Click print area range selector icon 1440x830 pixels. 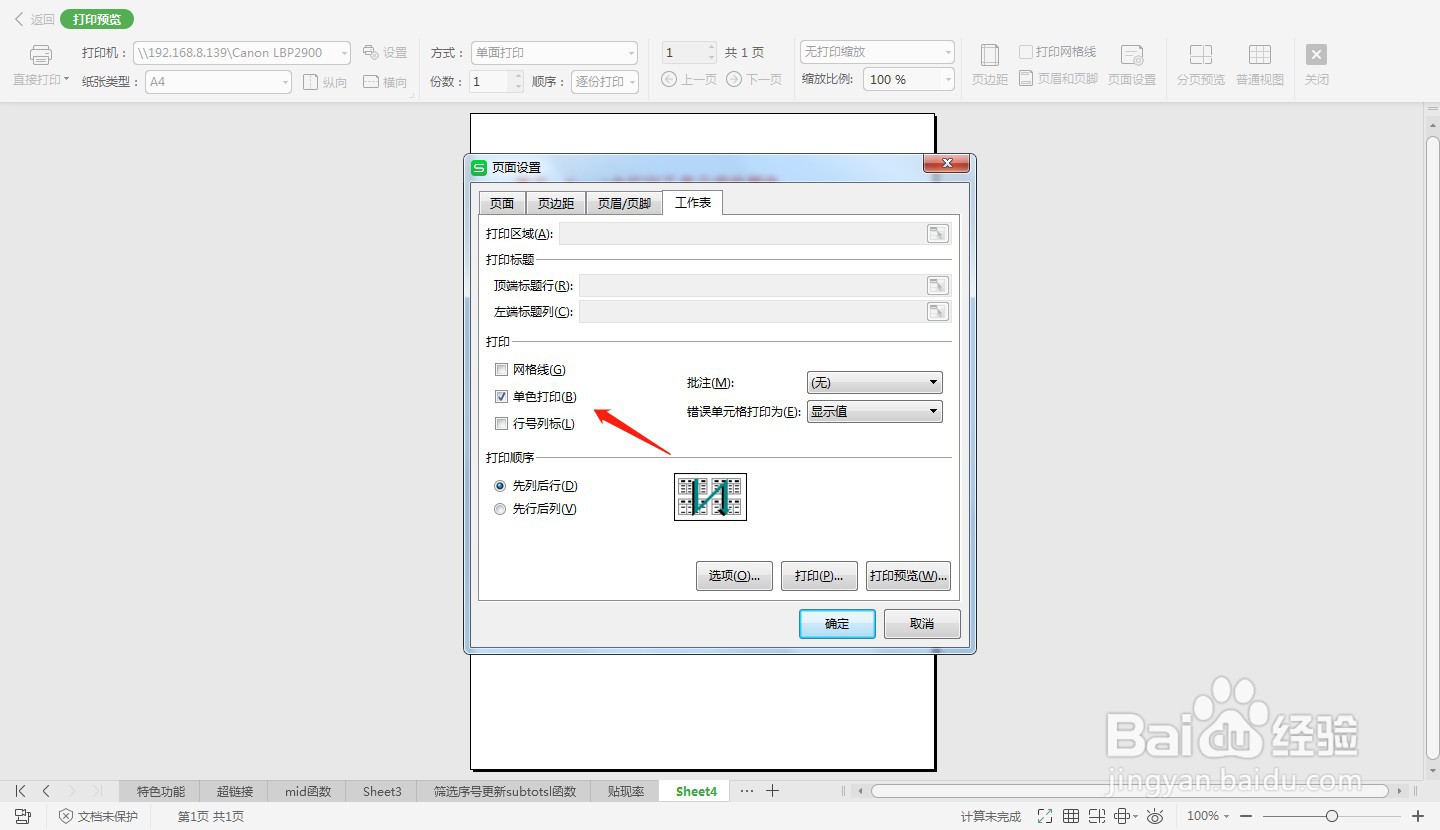point(937,233)
